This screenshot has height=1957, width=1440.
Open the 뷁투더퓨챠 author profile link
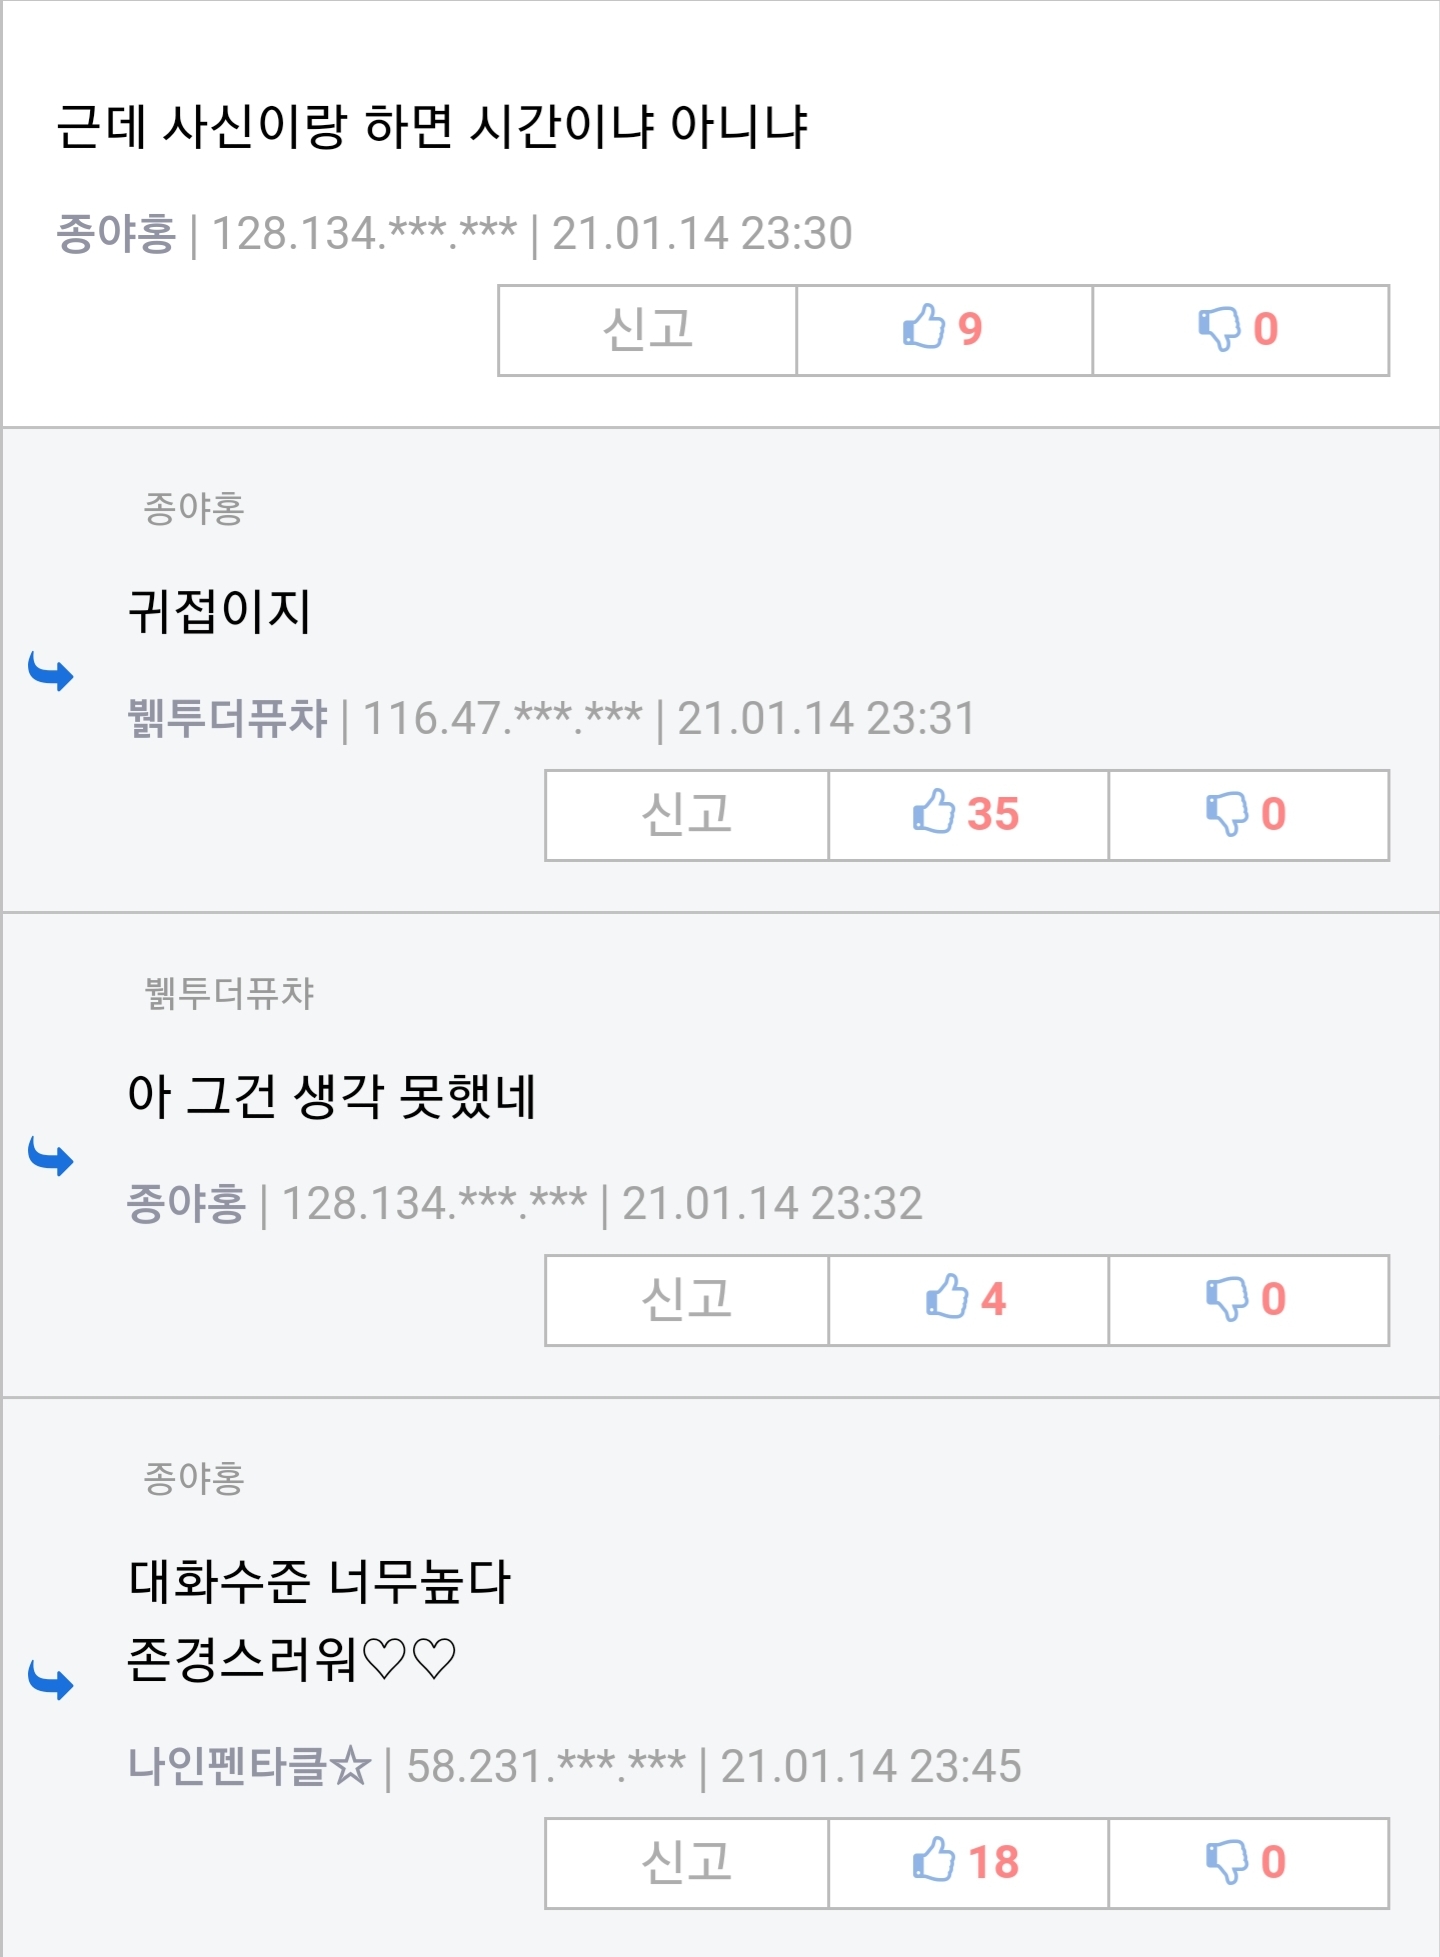[x=228, y=718]
